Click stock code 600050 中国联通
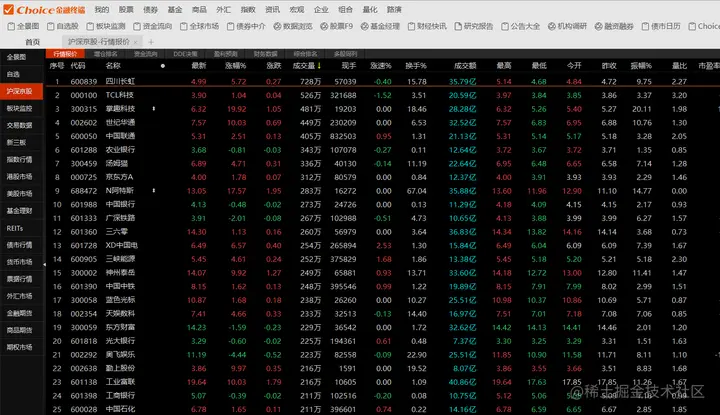Screen dimensions: 720x415 pyautogui.click(x=84, y=136)
